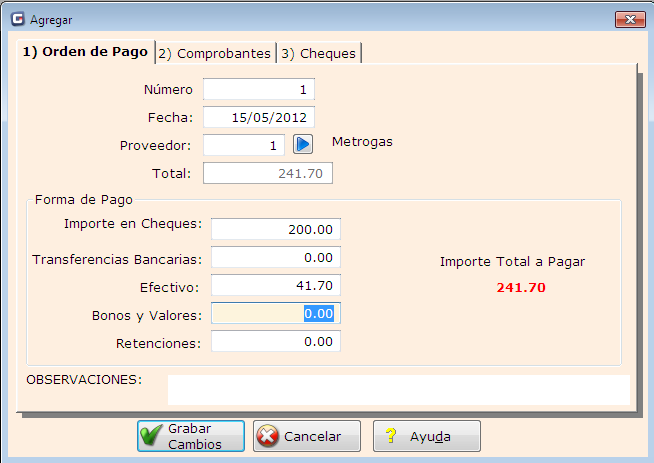Click the Bonos y Valores field
The image size is (654, 463).
(275, 314)
